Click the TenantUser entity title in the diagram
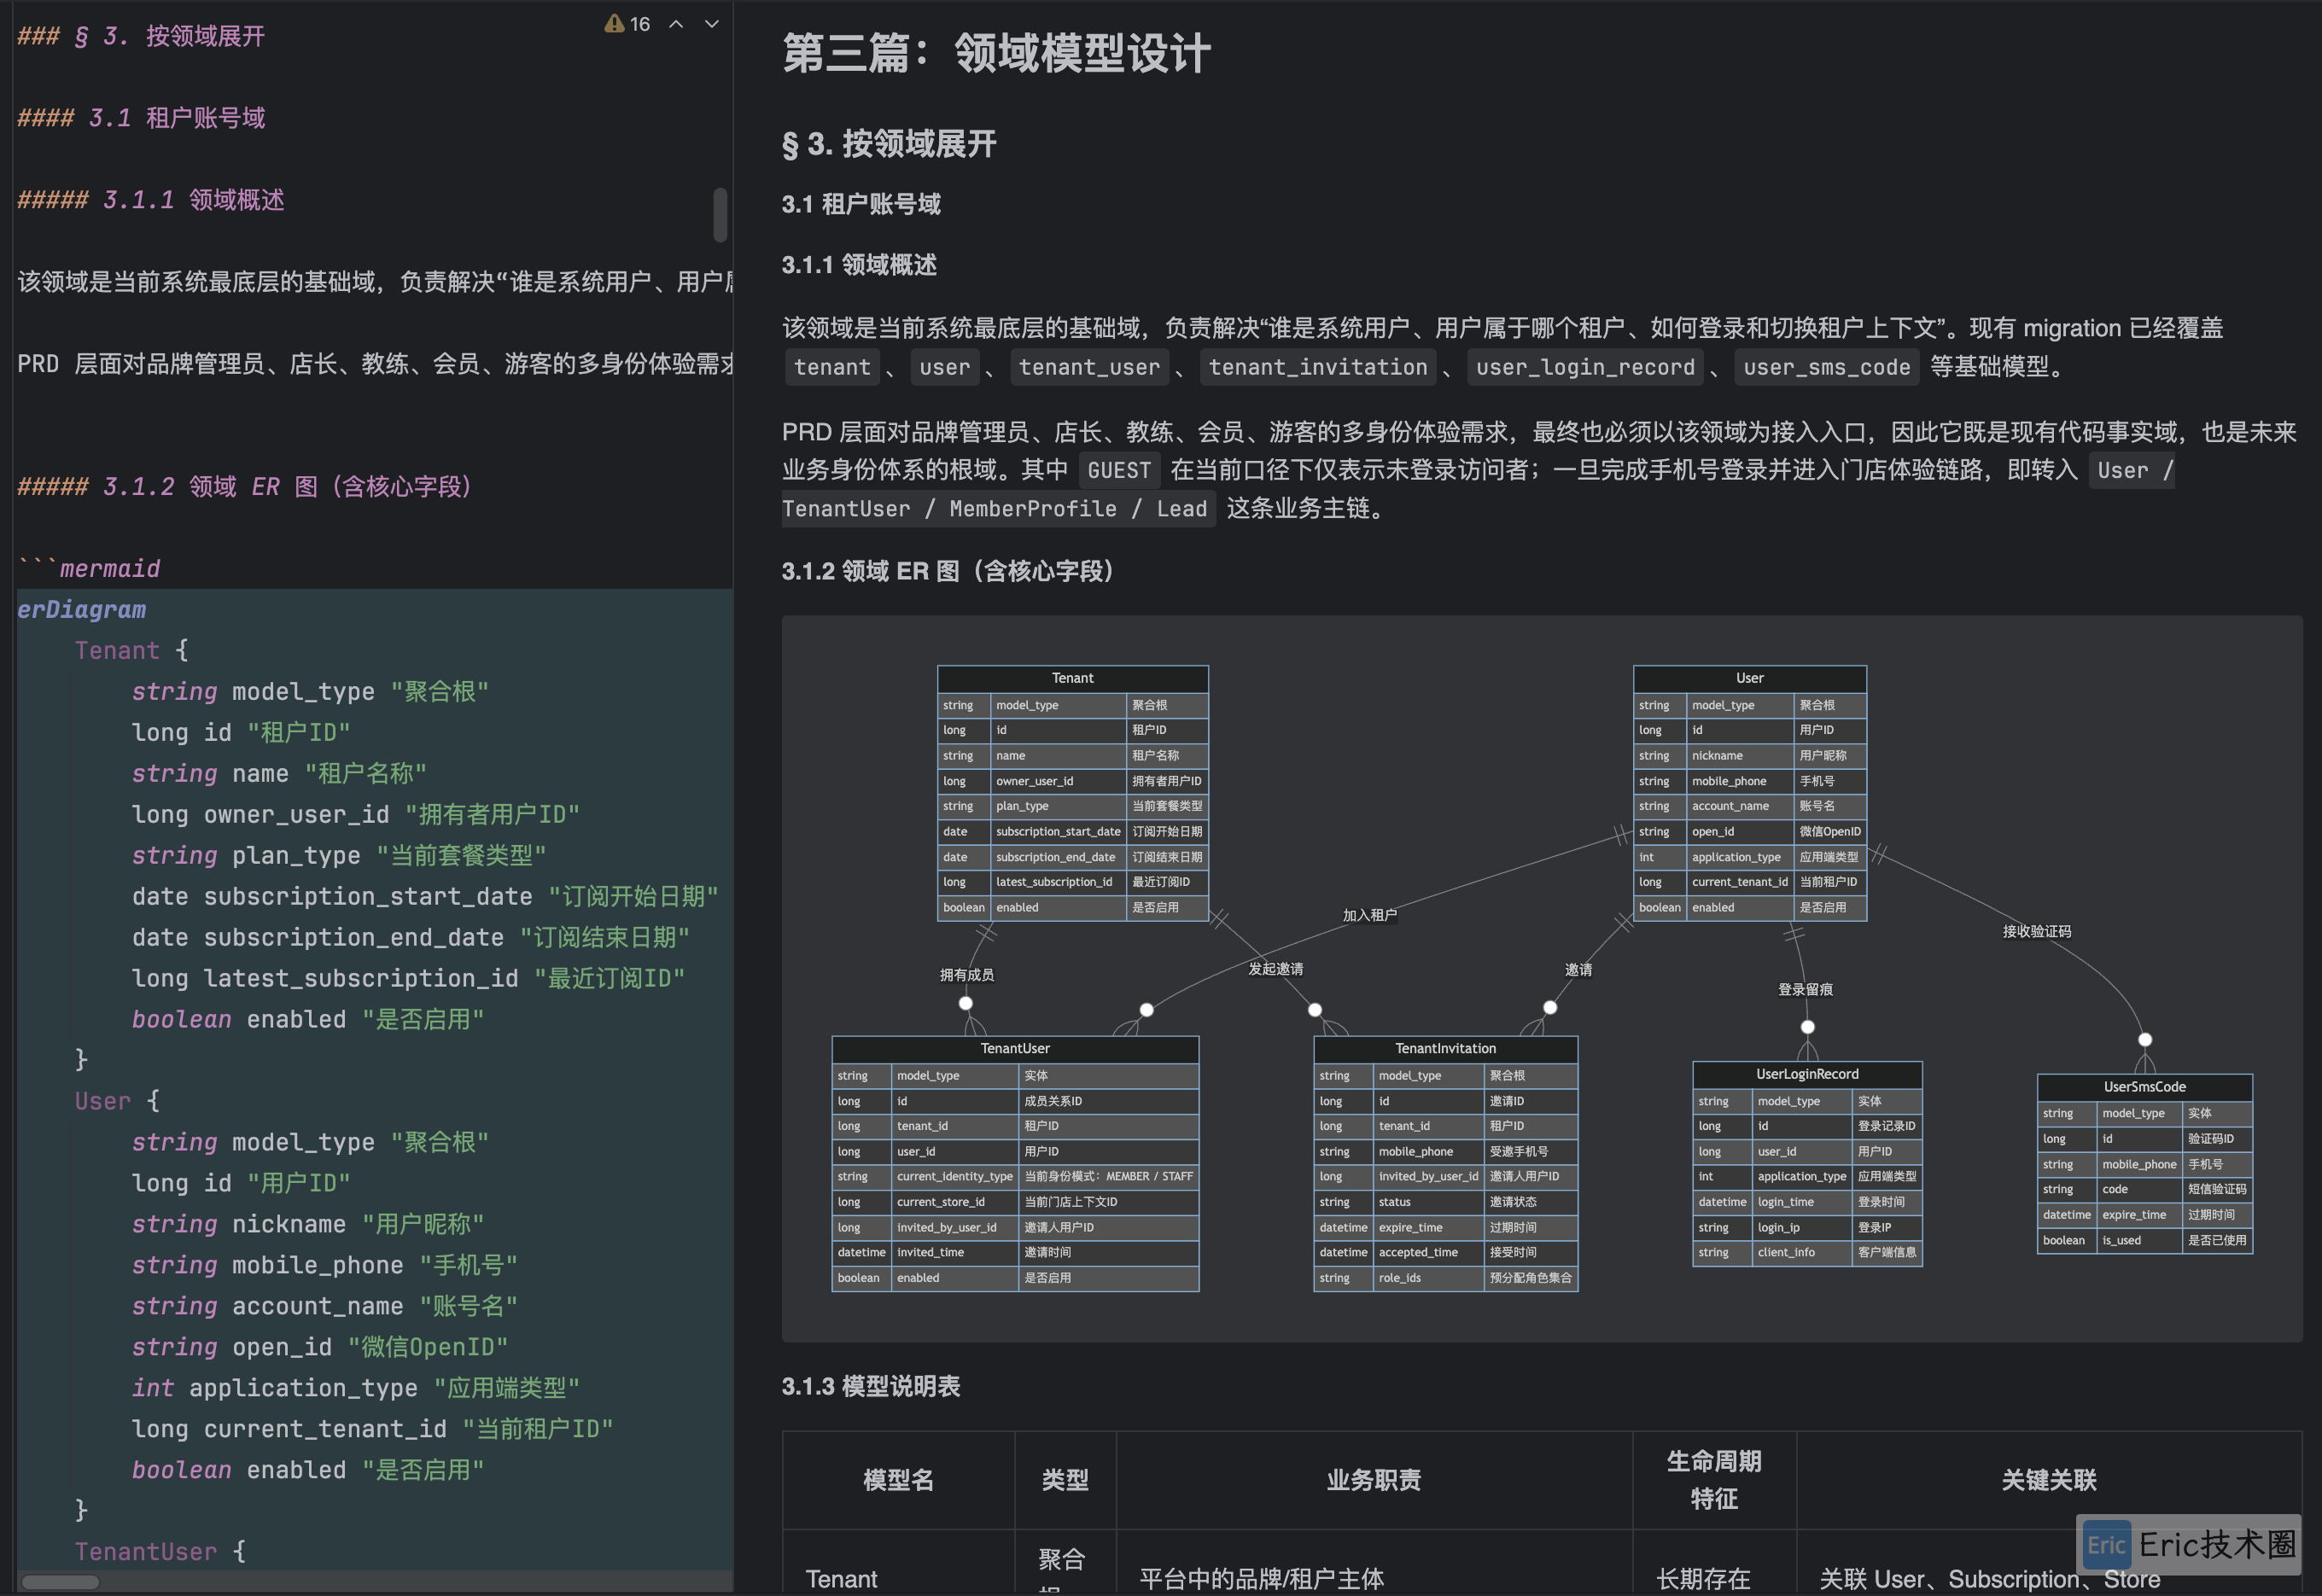Viewport: 2322px width, 1596px height. point(1015,1048)
